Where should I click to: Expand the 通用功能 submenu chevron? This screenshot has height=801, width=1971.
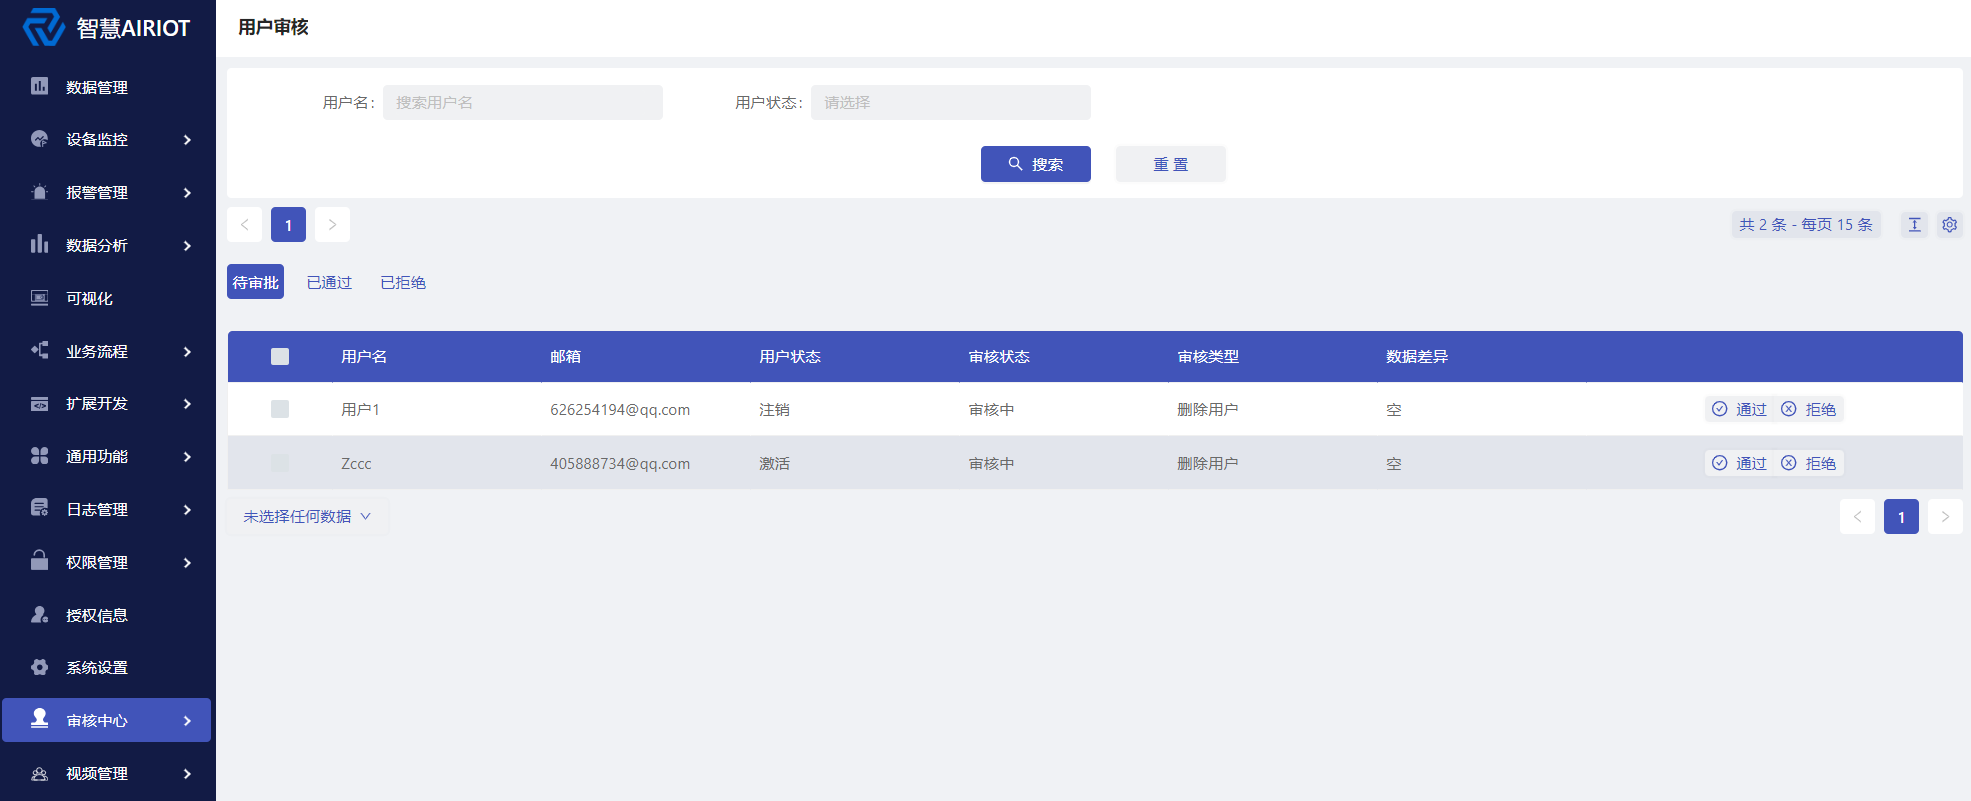click(x=187, y=457)
